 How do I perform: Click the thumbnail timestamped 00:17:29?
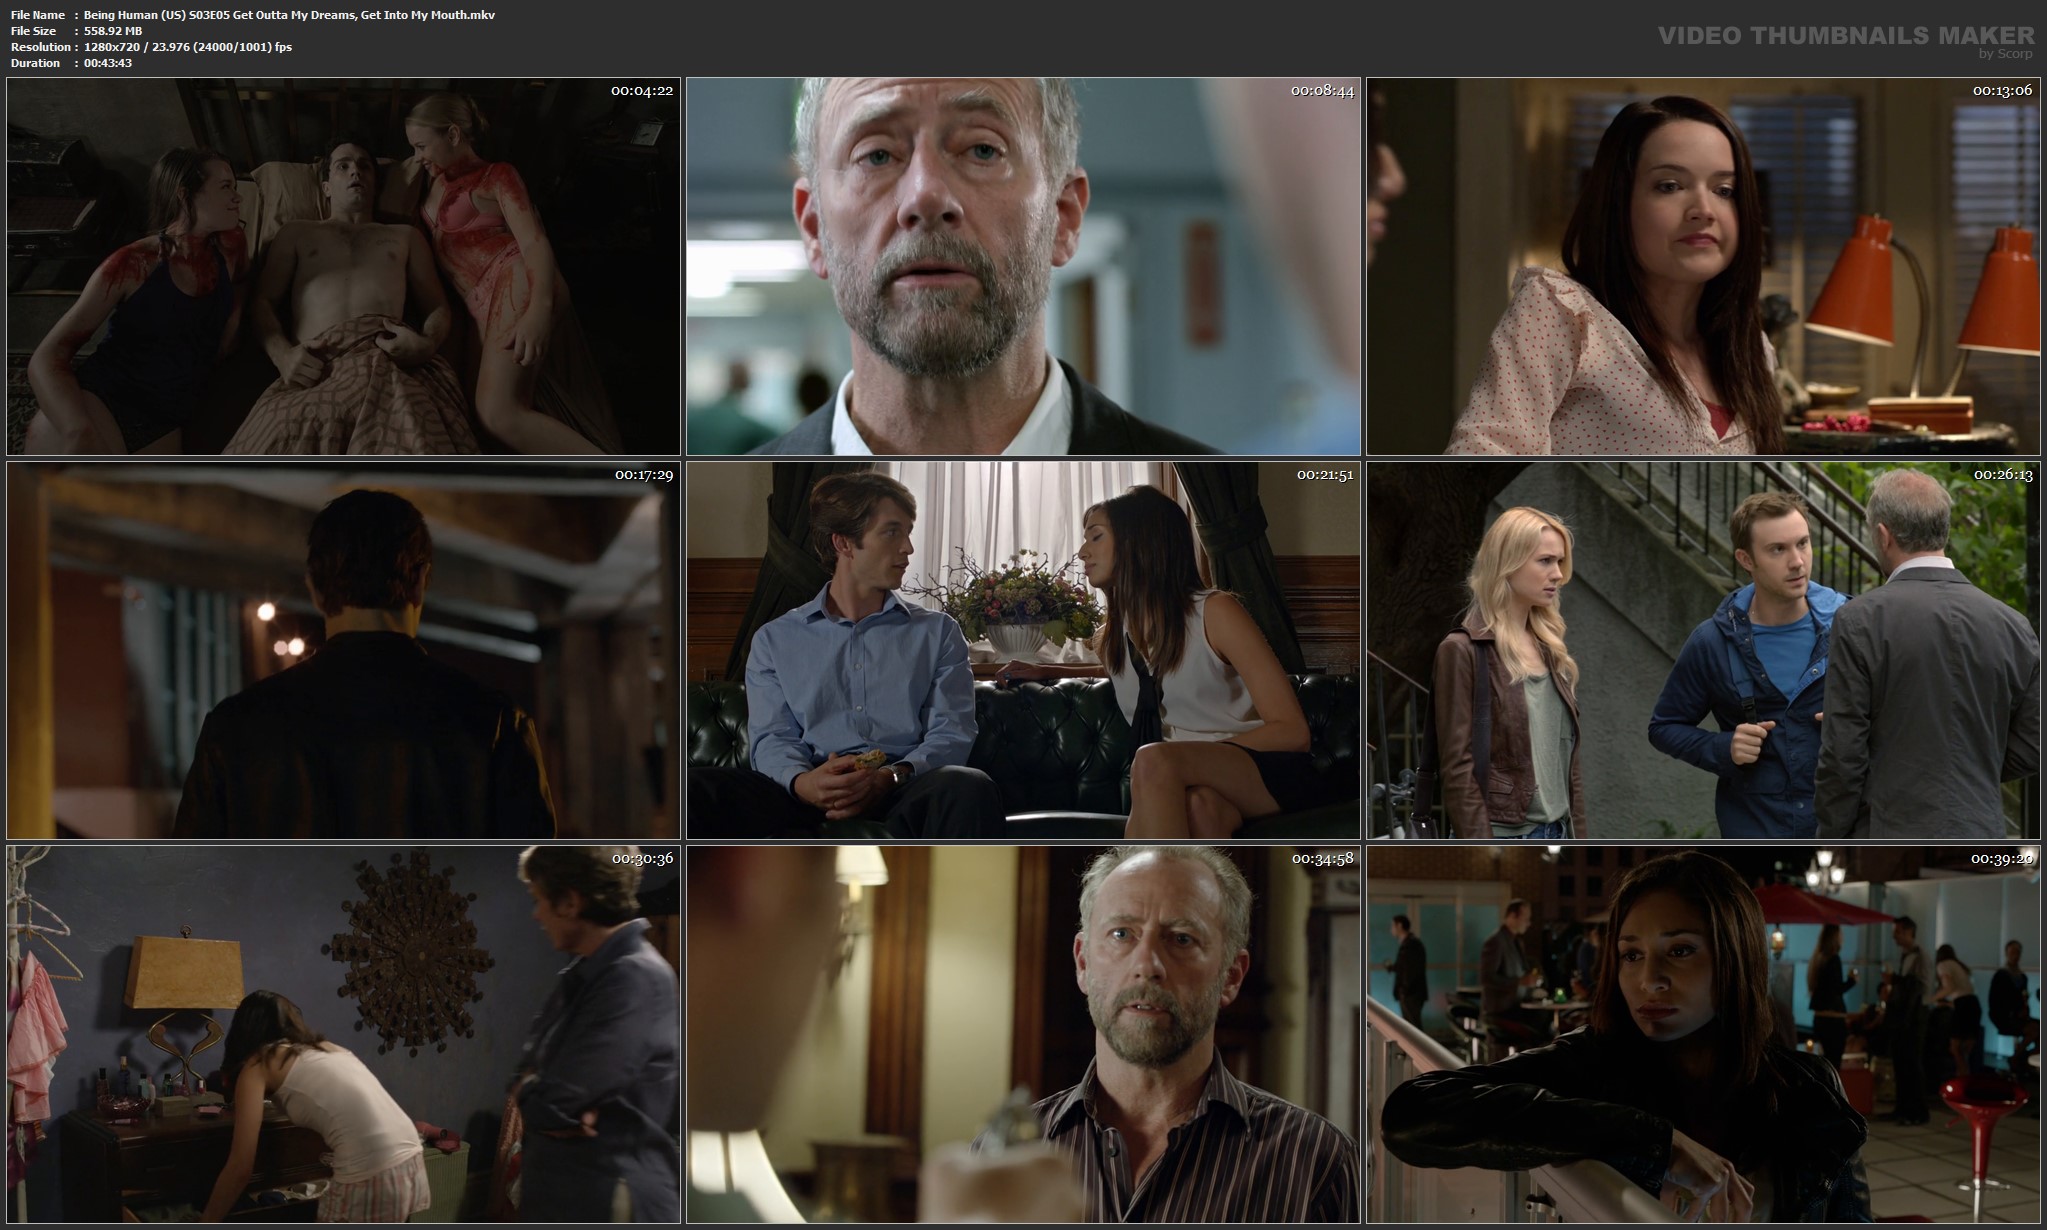(x=343, y=650)
